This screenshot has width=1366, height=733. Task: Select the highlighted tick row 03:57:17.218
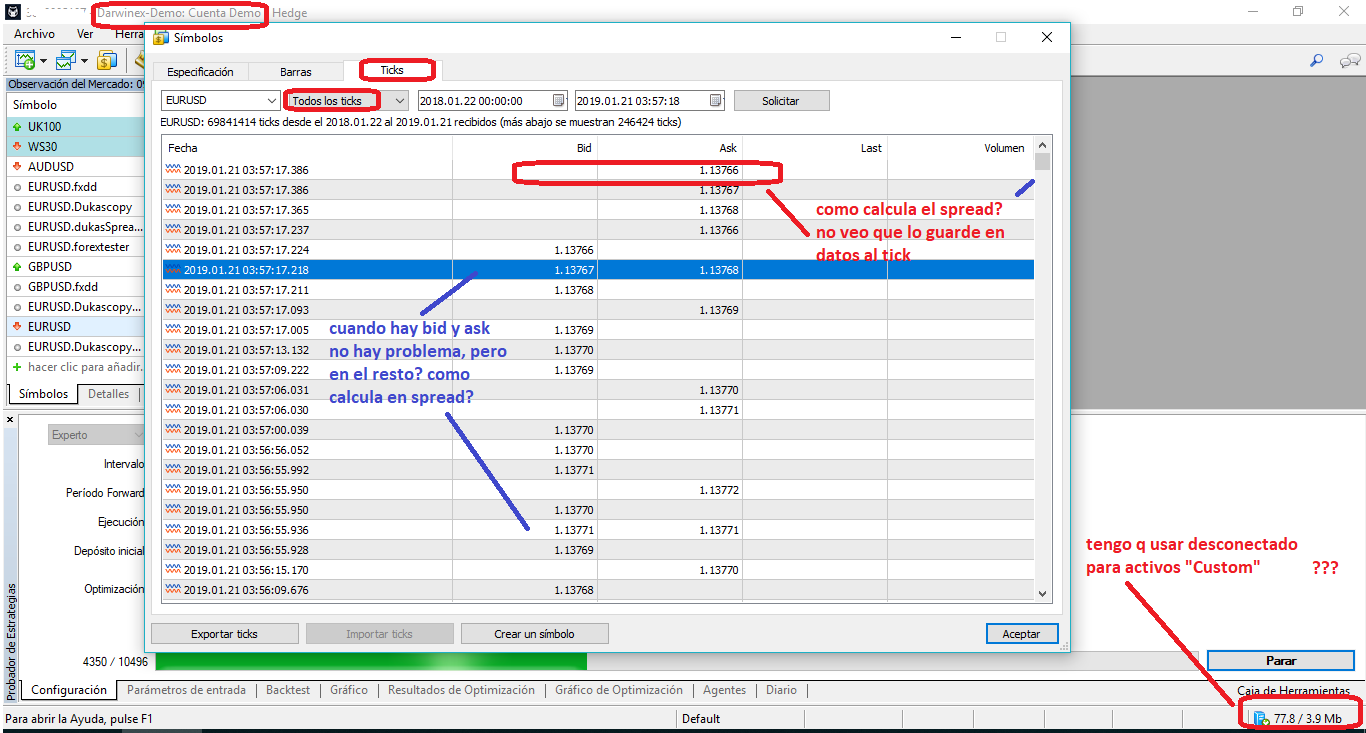click(x=598, y=270)
